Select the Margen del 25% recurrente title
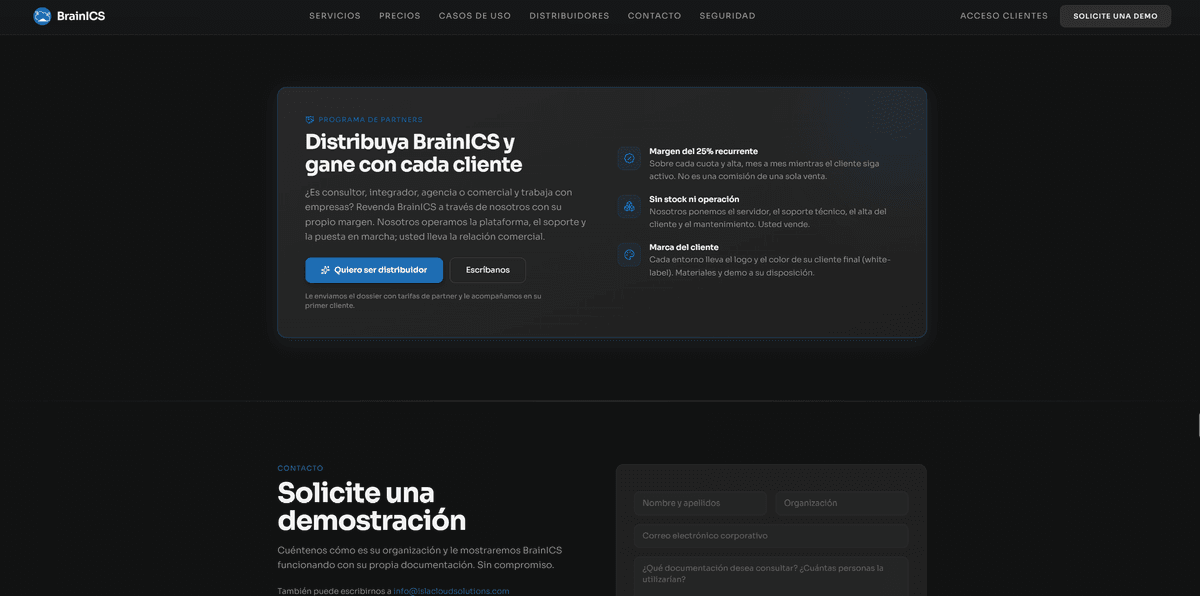This screenshot has width=1200, height=596. pyautogui.click(x=703, y=151)
